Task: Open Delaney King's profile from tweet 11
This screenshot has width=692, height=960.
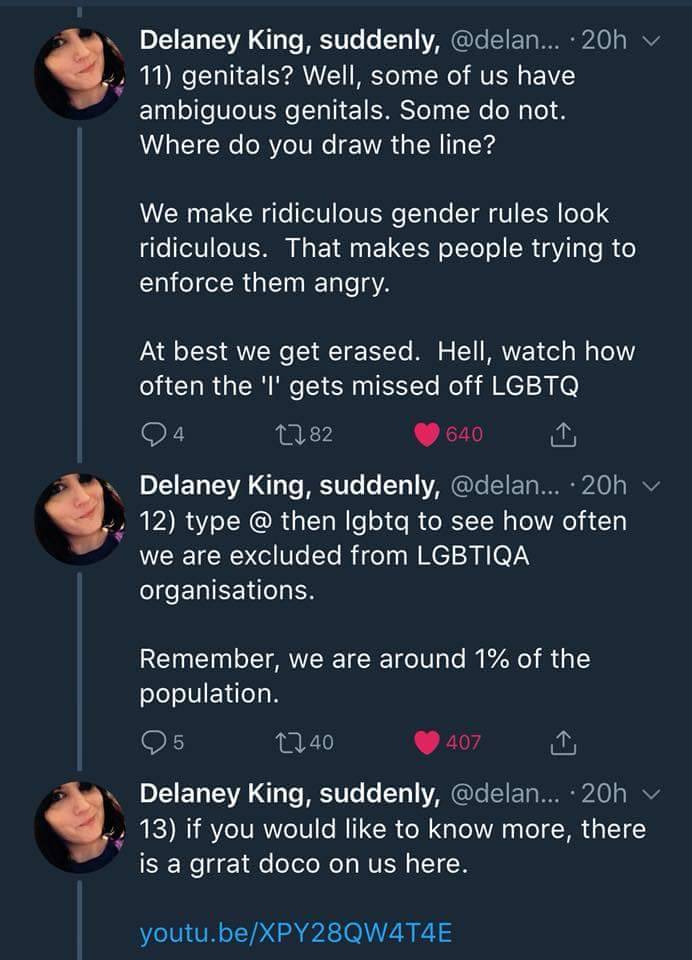Action: coord(288,40)
